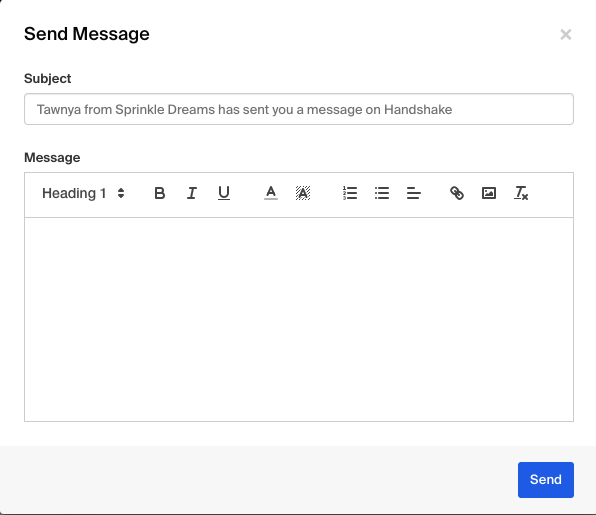Click the Subject field label
Image resolution: width=596 pixels, height=515 pixels.
point(48,78)
